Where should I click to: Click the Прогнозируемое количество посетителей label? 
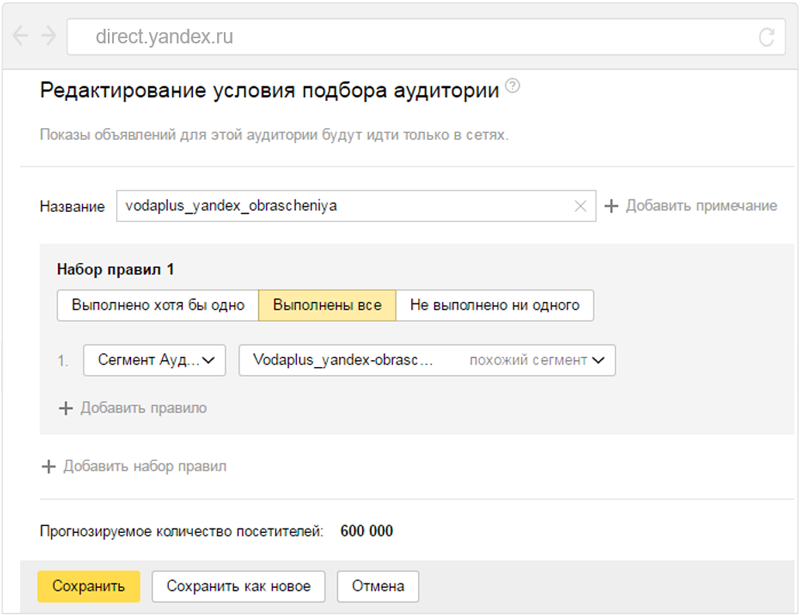182,531
